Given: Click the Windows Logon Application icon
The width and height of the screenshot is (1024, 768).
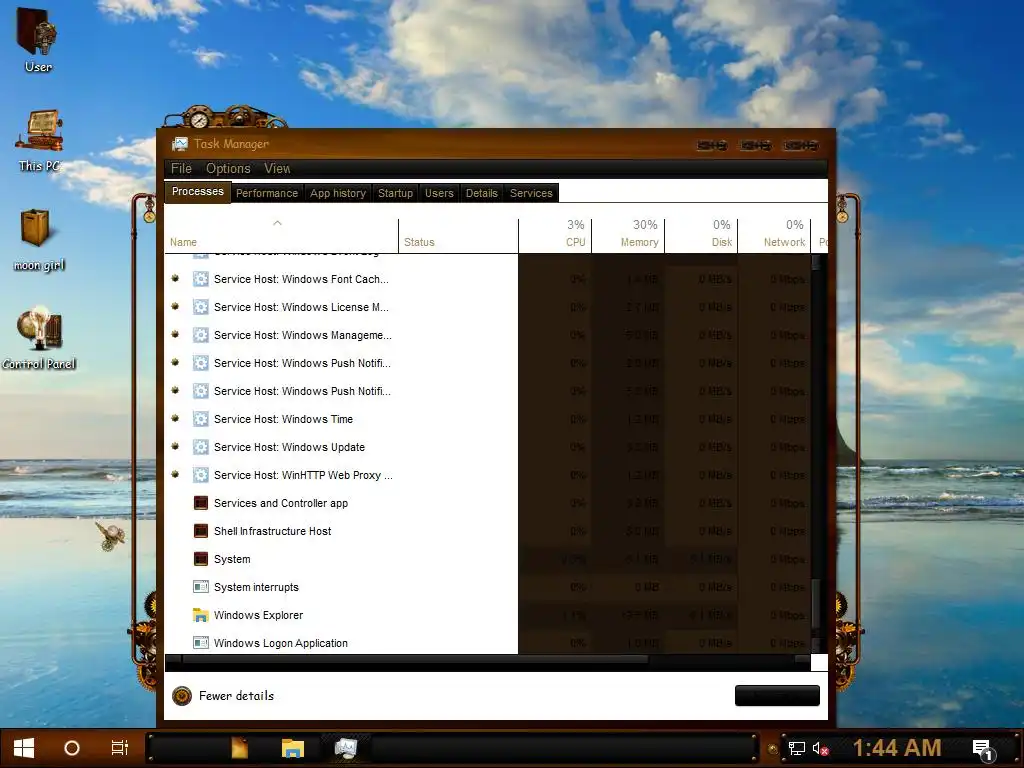Looking at the screenshot, I should point(200,643).
